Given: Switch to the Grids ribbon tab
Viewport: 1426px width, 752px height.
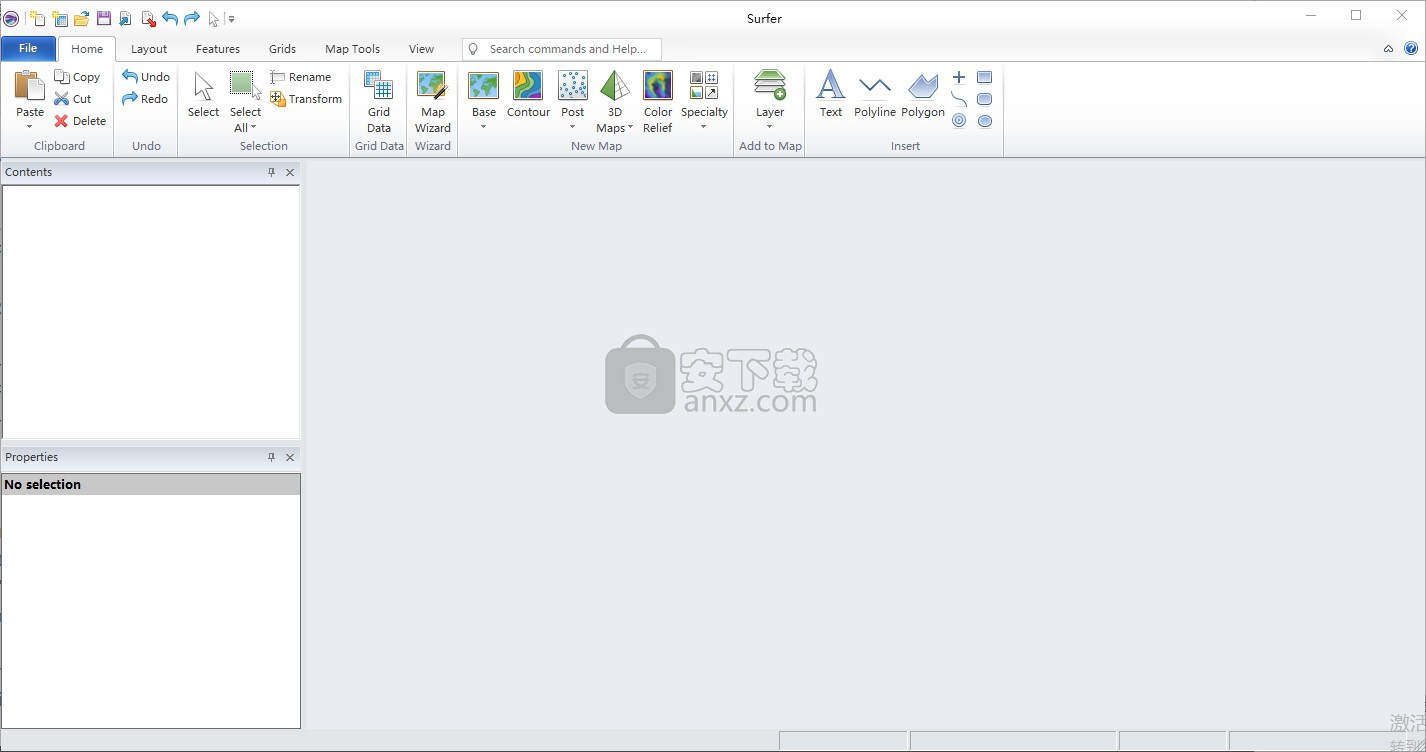Looking at the screenshot, I should point(282,49).
